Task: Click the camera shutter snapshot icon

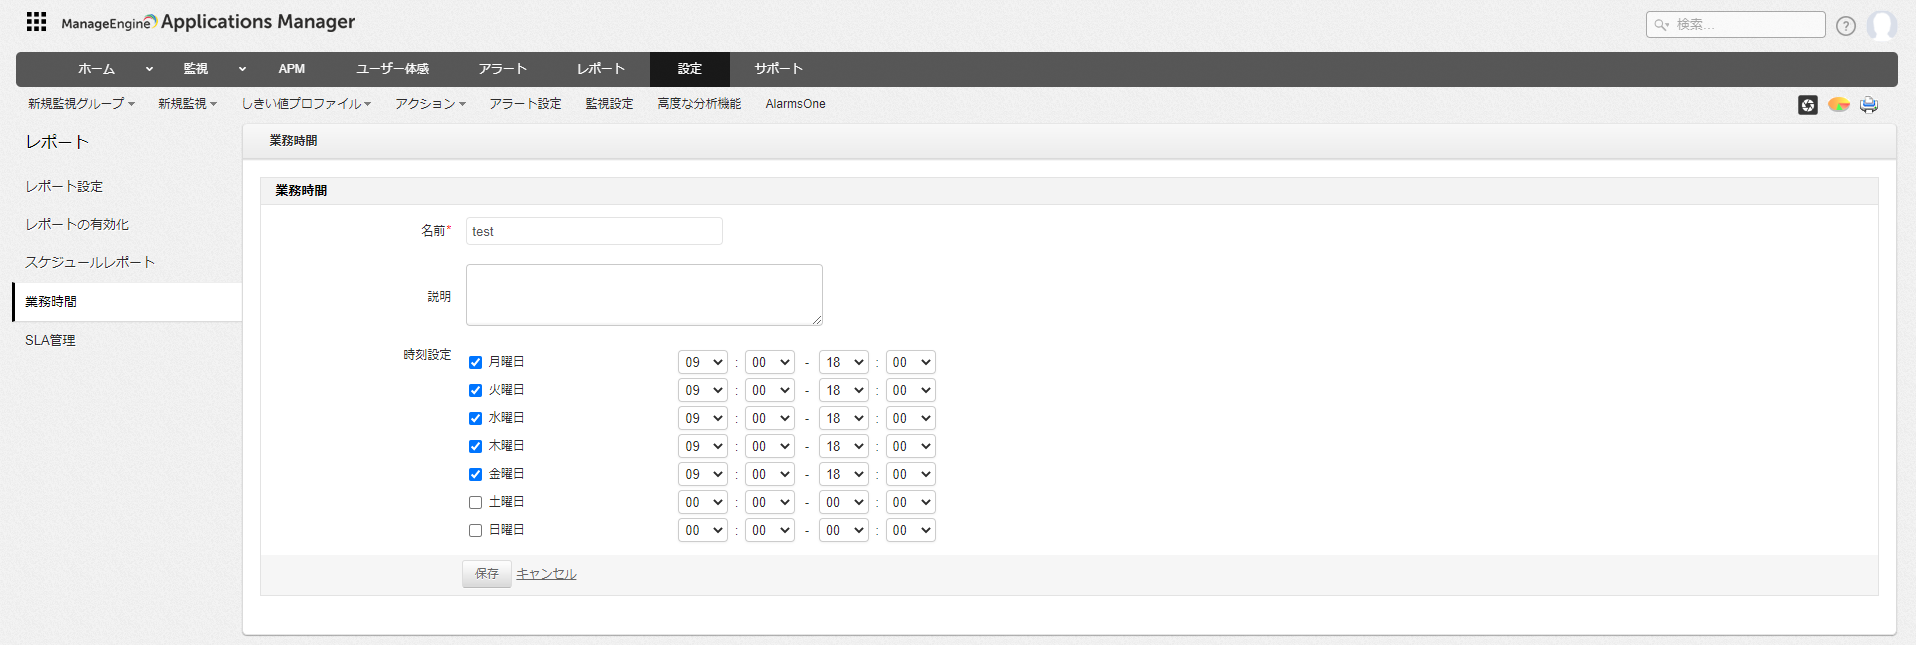Action: click(x=1807, y=105)
